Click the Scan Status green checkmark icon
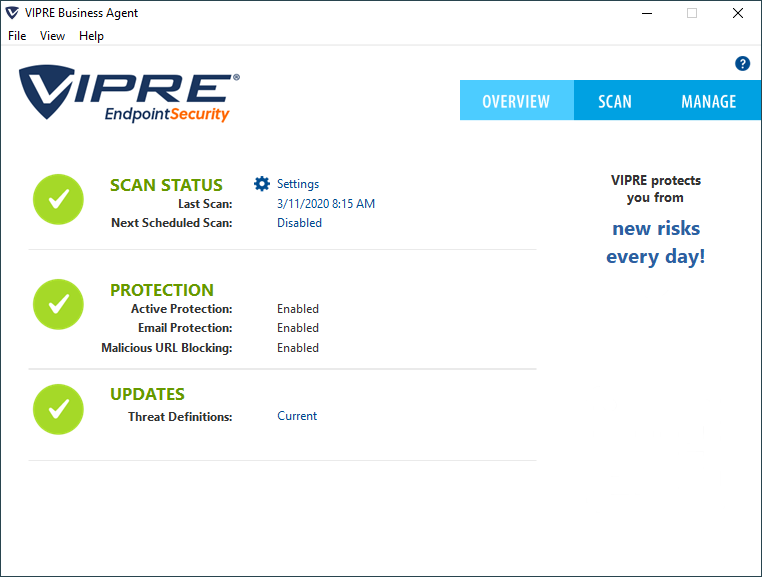 (59, 199)
